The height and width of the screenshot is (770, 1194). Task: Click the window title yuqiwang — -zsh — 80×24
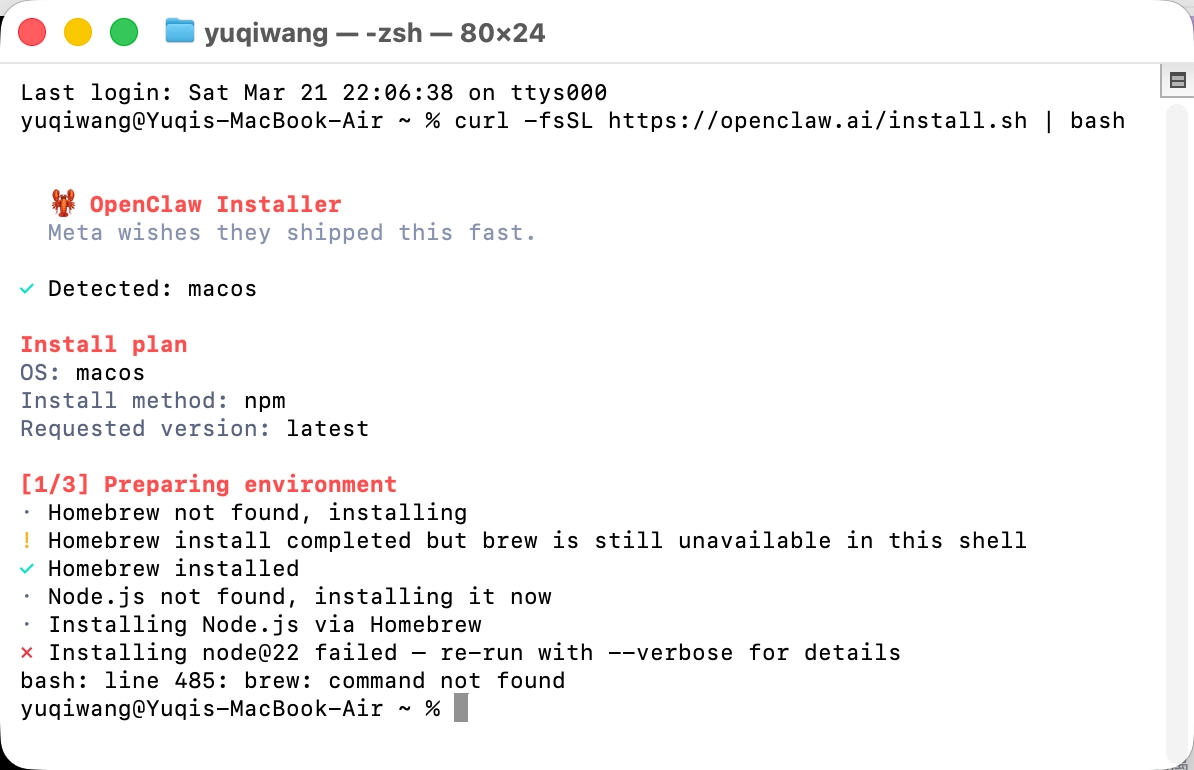[374, 33]
